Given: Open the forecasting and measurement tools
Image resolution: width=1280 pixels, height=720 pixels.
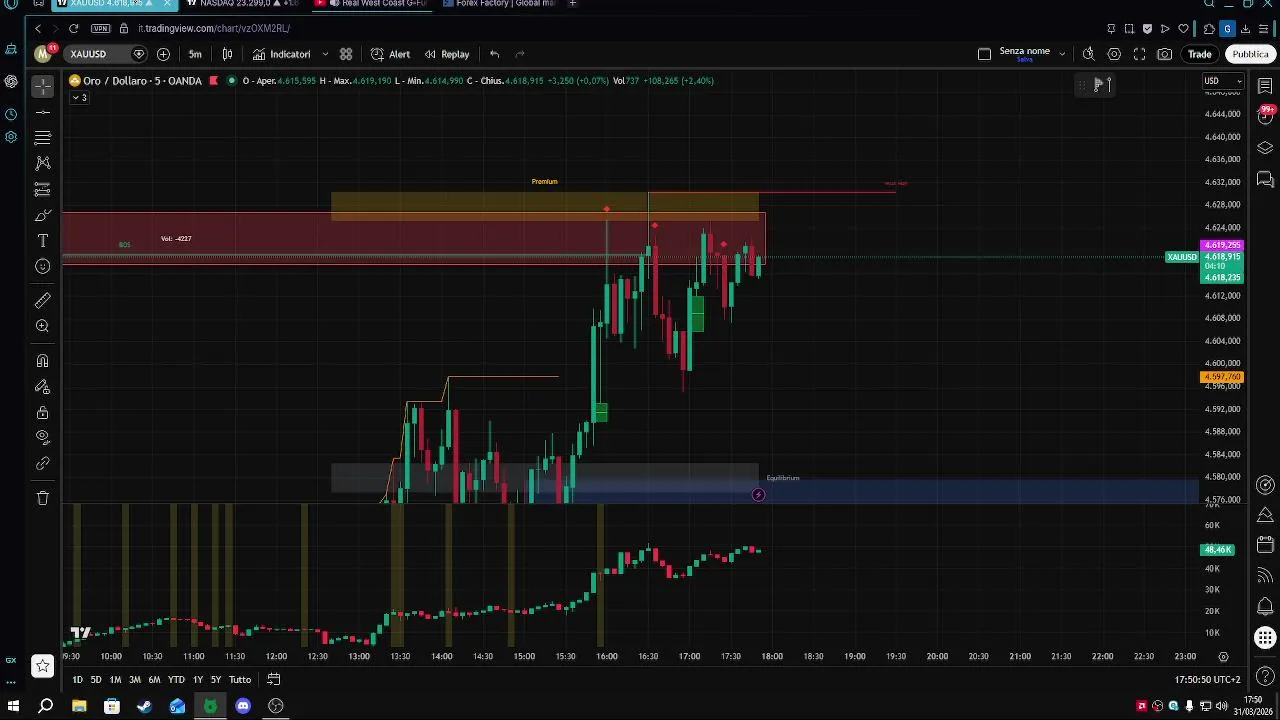Looking at the screenshot, I should click(42, 189).
